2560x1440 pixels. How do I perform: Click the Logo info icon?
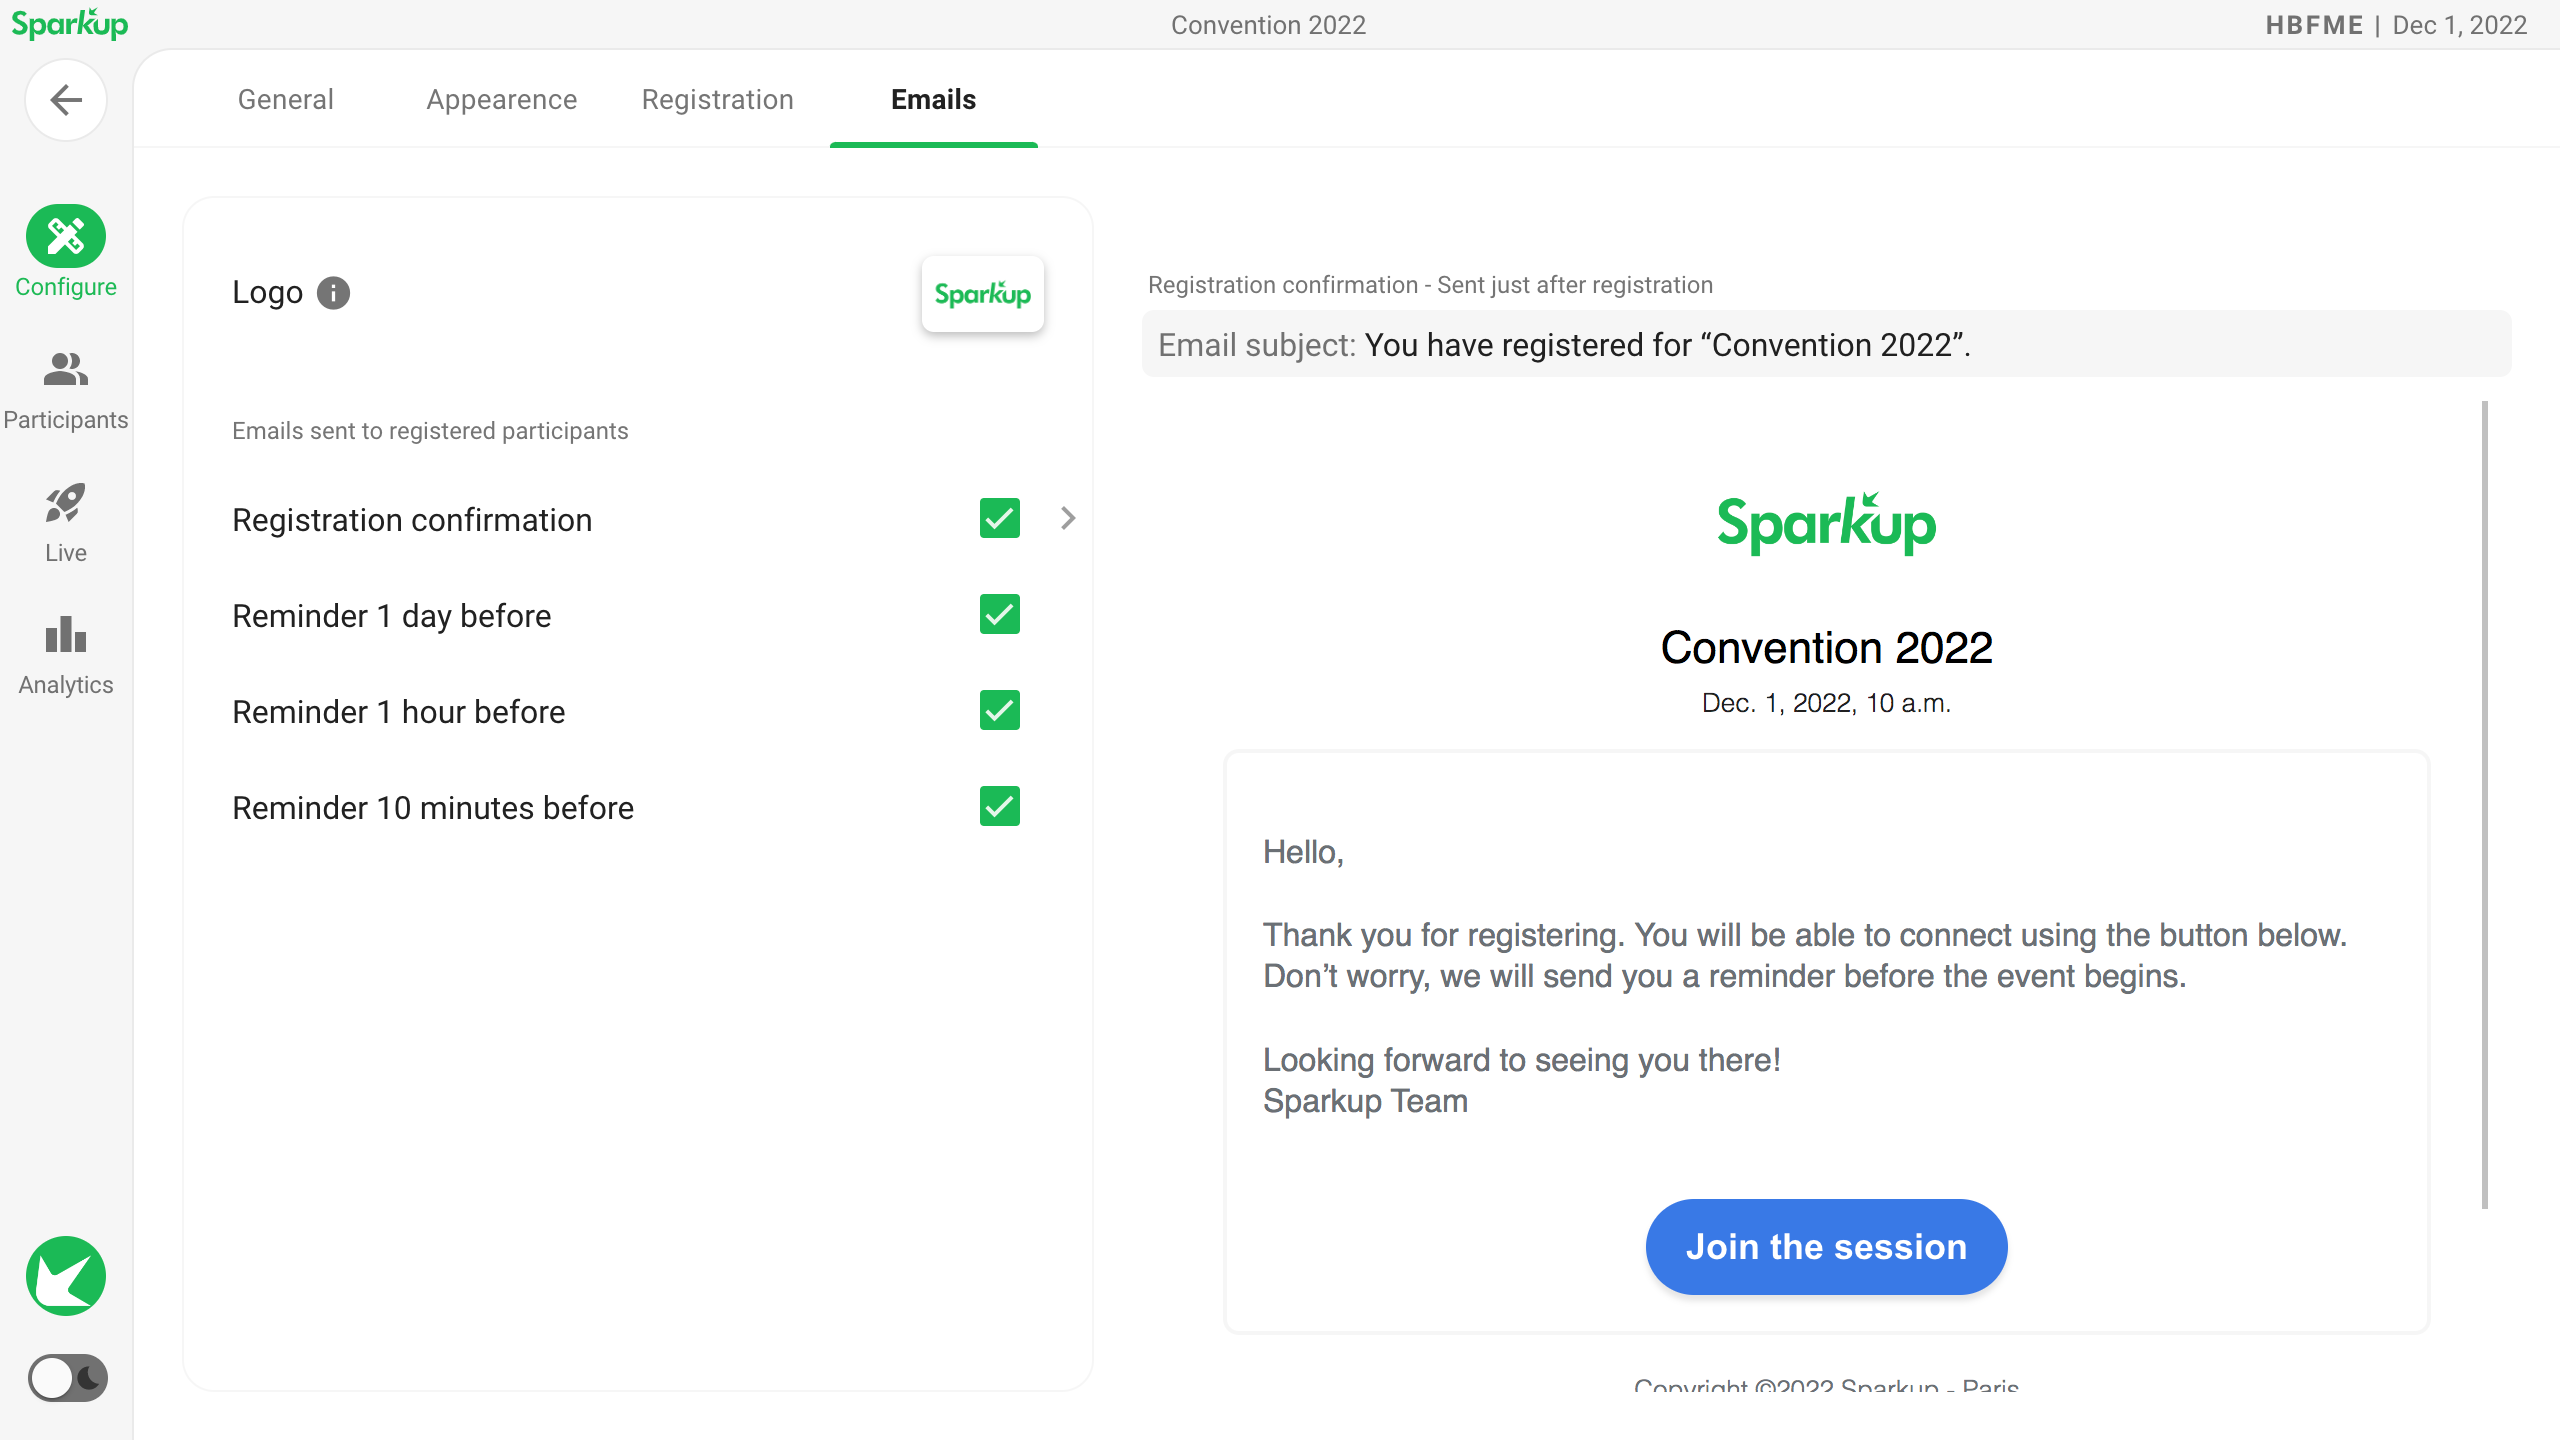point(333,293)
